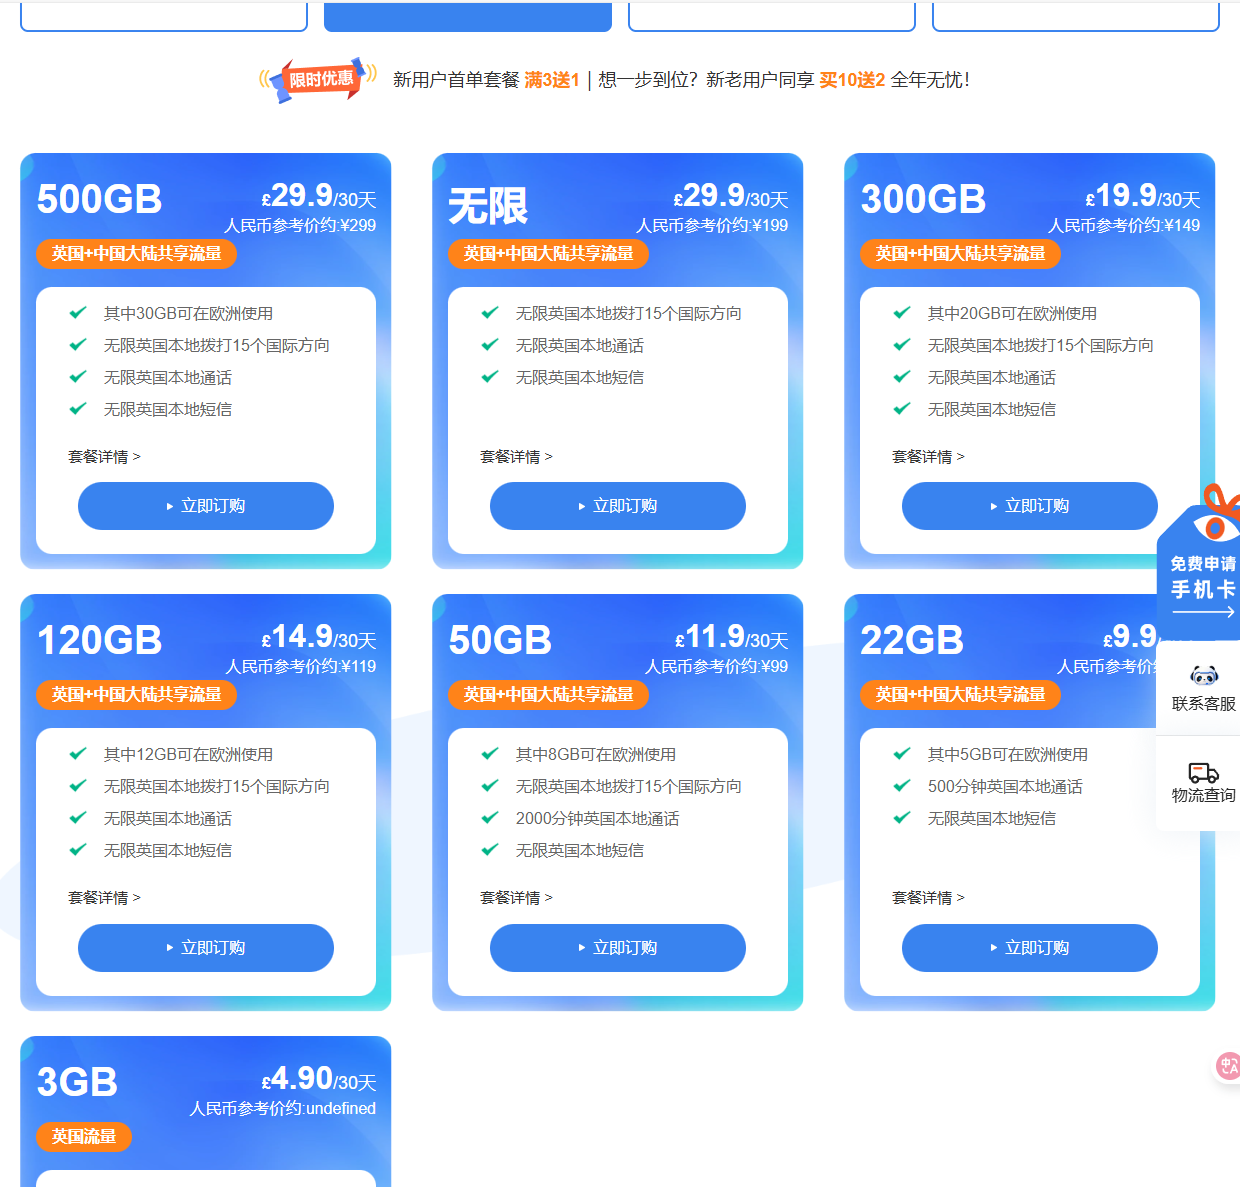Open logistics tracking truck icon
Screen dimensions: 1240x1187
click(1203, 773)
